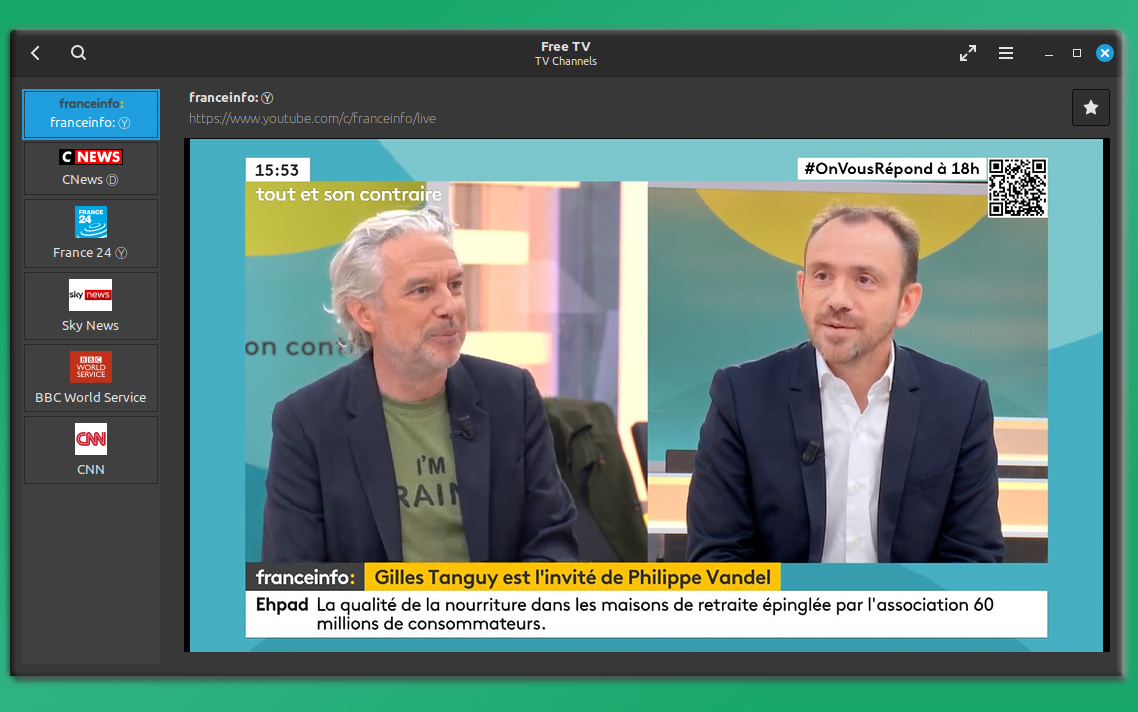This screenshot has width=1138, height=712.
Task: Go back using the header back arrow
Action: point(36,53)
